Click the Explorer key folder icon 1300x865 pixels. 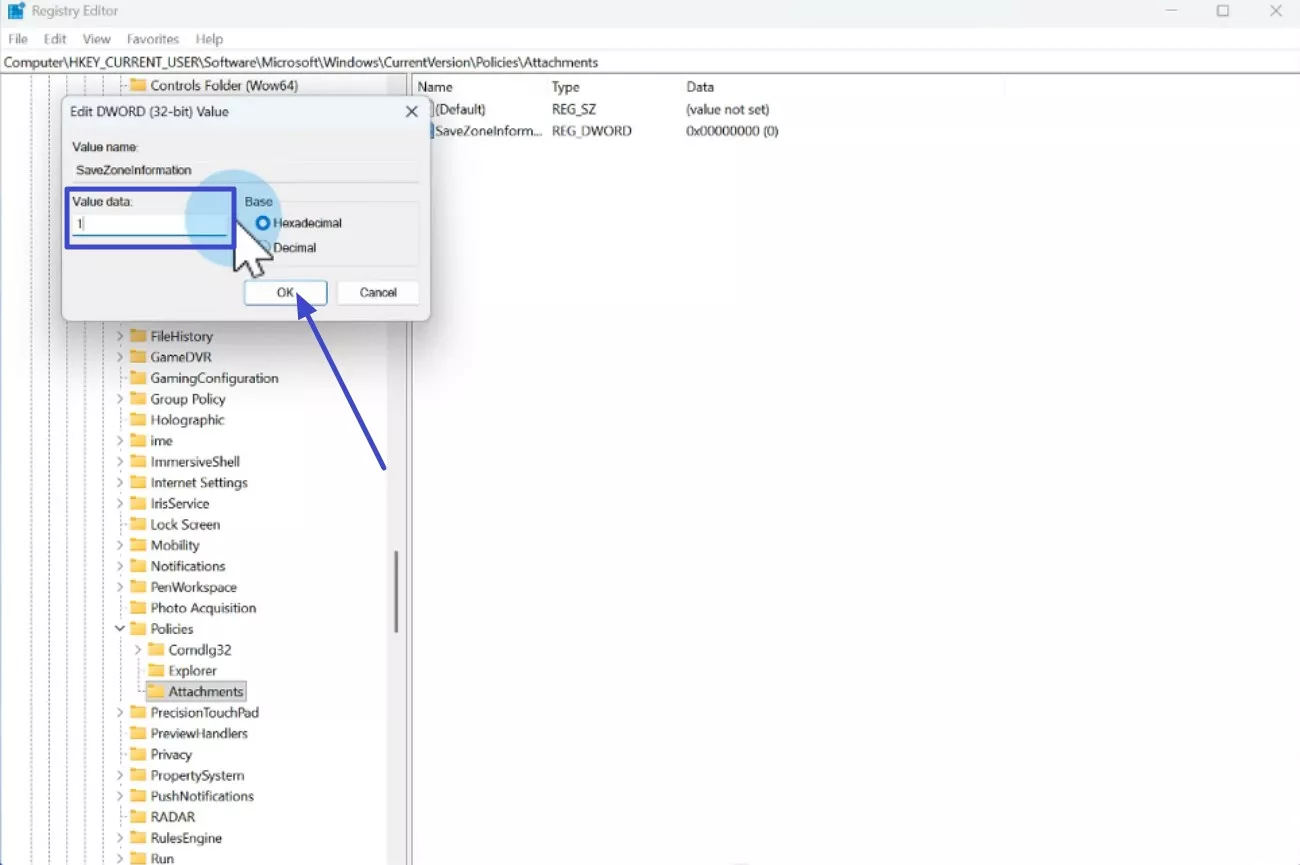click(156, 670)
